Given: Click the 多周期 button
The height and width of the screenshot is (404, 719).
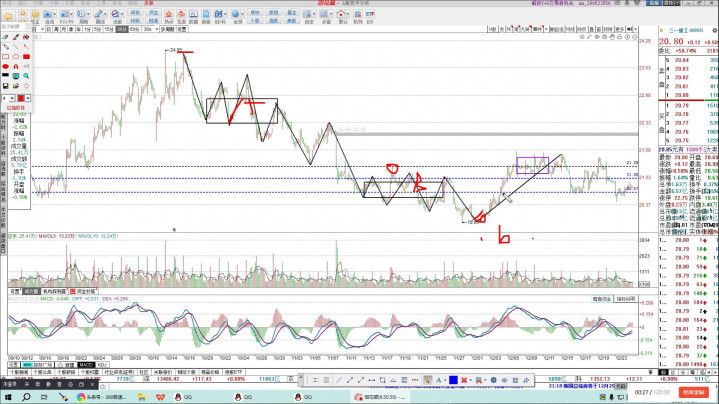Looking at the screenshot, I should (168, 30).
